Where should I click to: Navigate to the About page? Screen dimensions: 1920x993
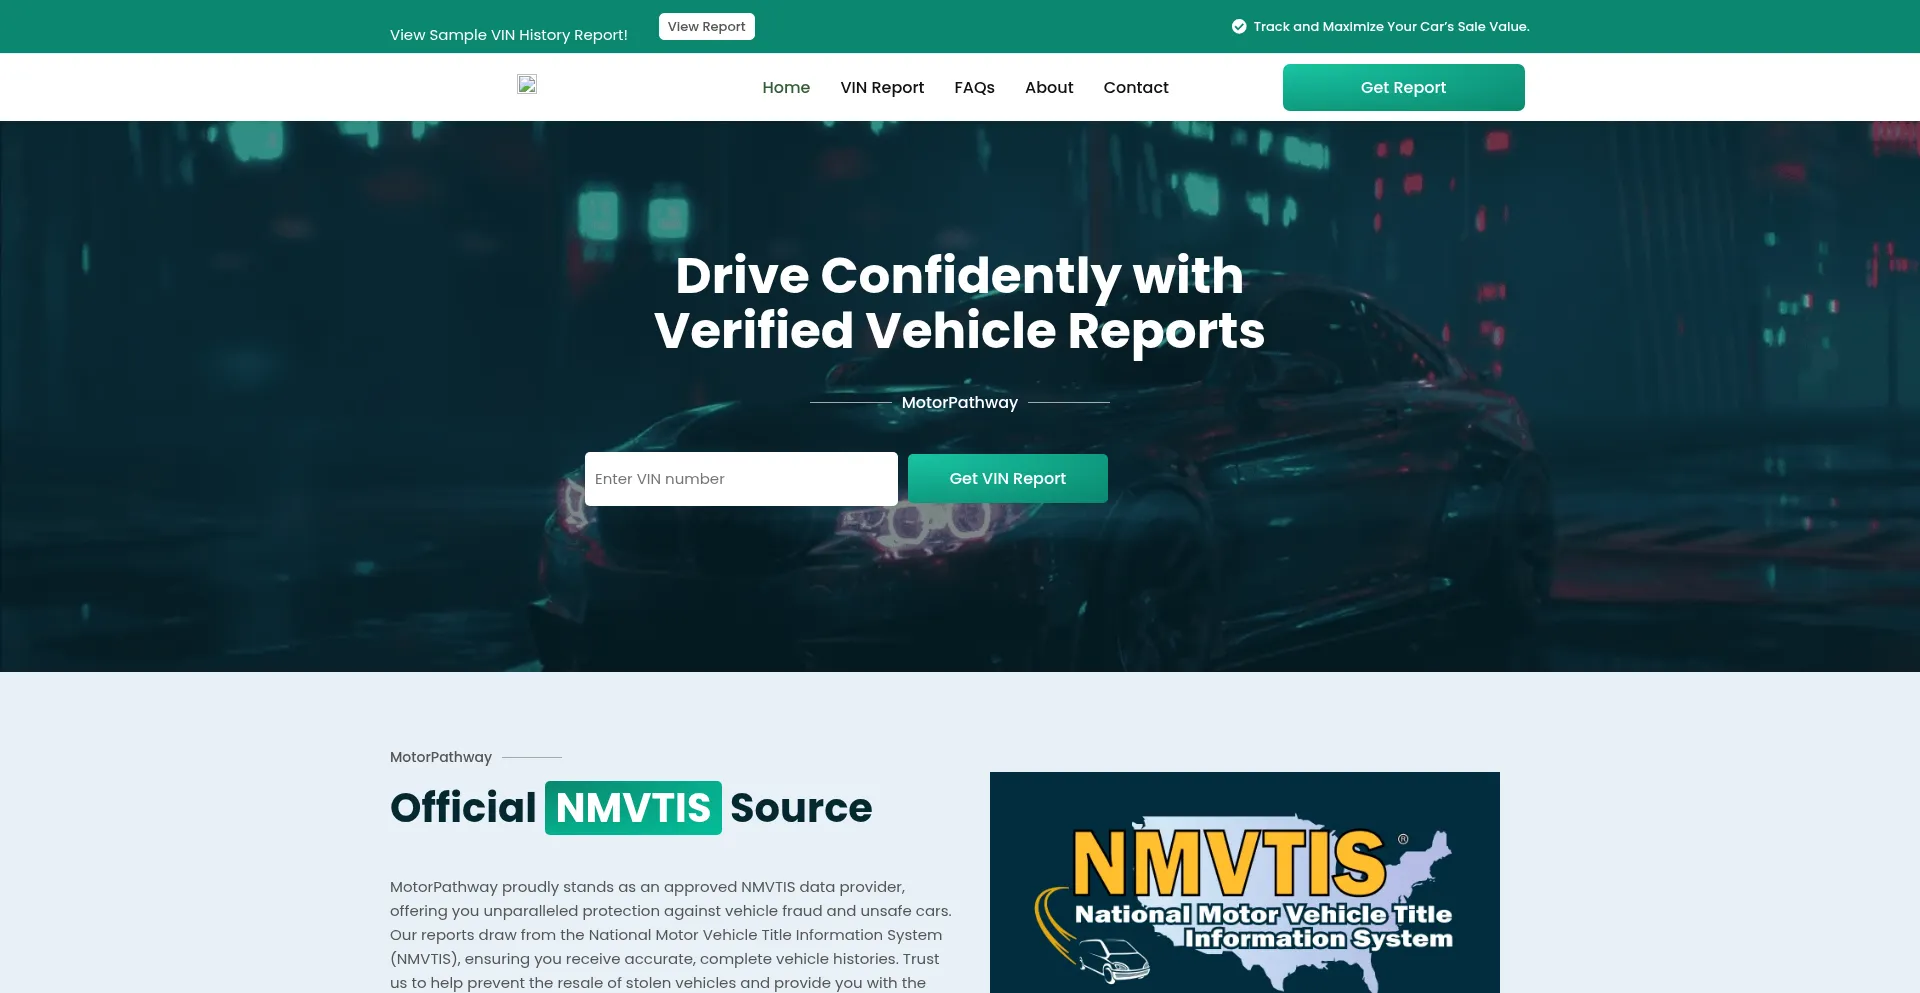[1049, 88]
